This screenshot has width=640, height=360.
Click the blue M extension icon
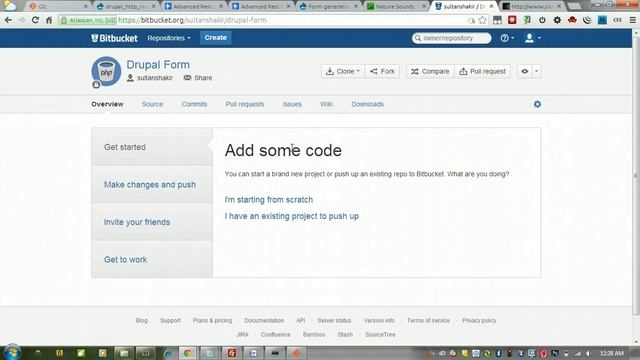click(x=602, y=20)
